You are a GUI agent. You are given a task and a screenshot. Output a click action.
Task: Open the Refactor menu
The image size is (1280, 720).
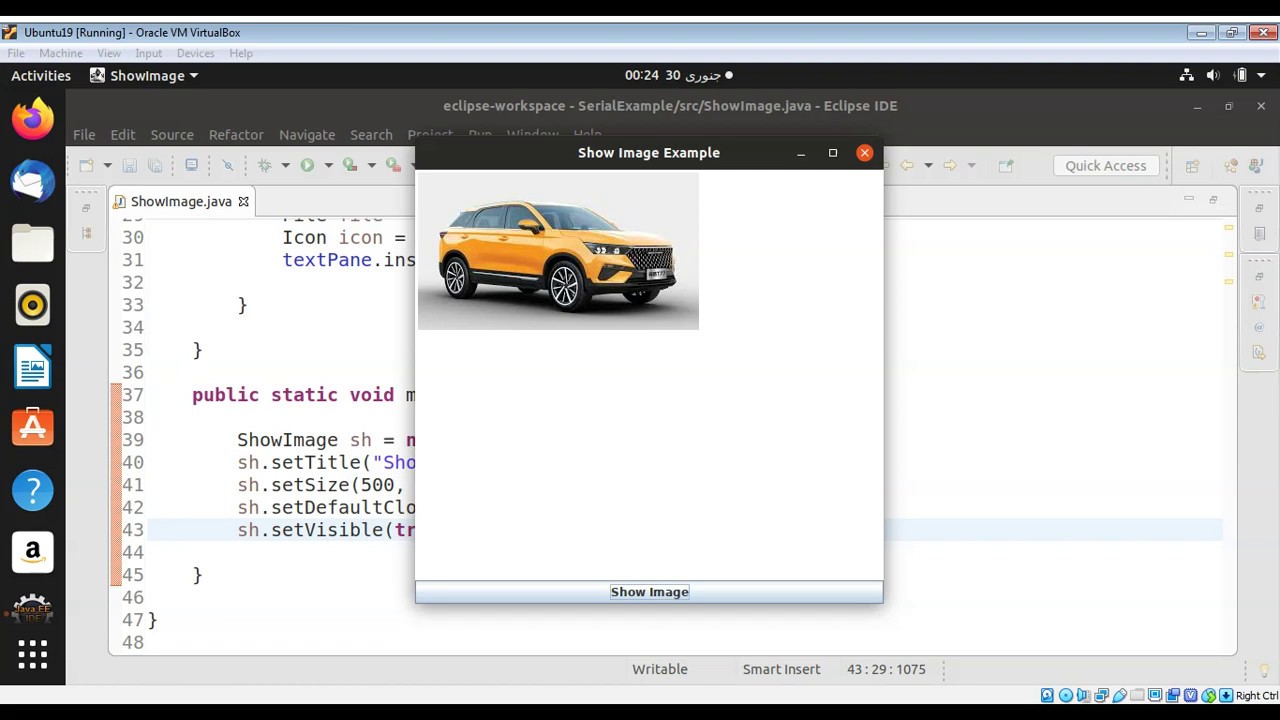point(236,134)
